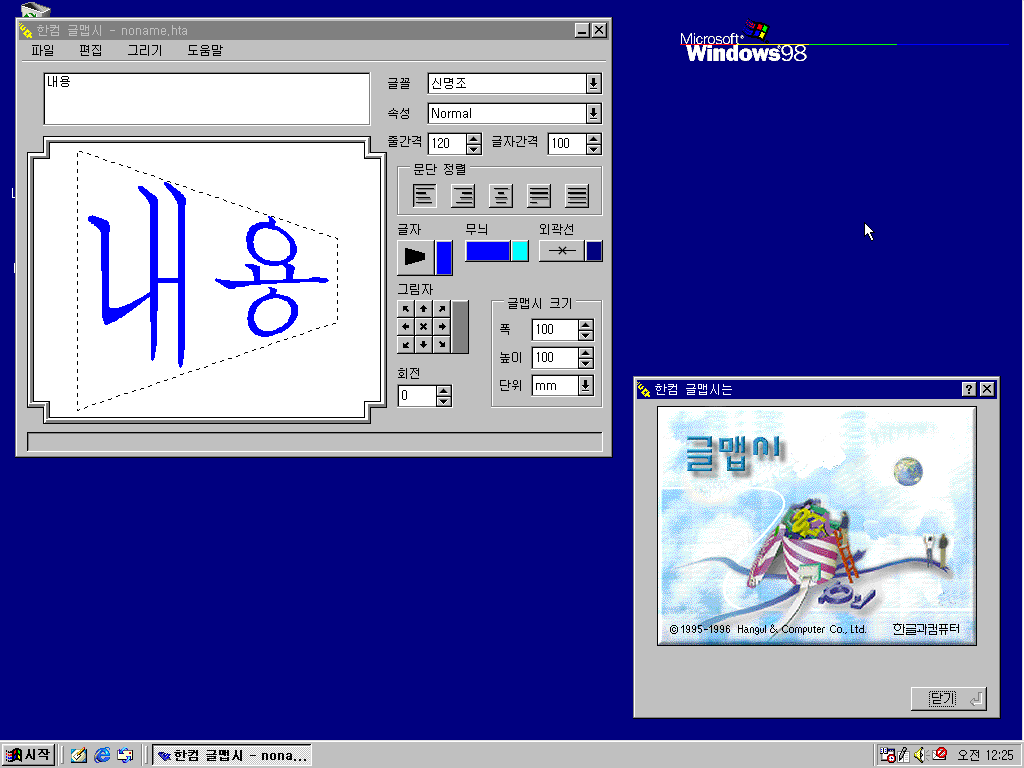1024x768 pixels.
Task: Remove shadow with center X button
Action: click(424, 327)
